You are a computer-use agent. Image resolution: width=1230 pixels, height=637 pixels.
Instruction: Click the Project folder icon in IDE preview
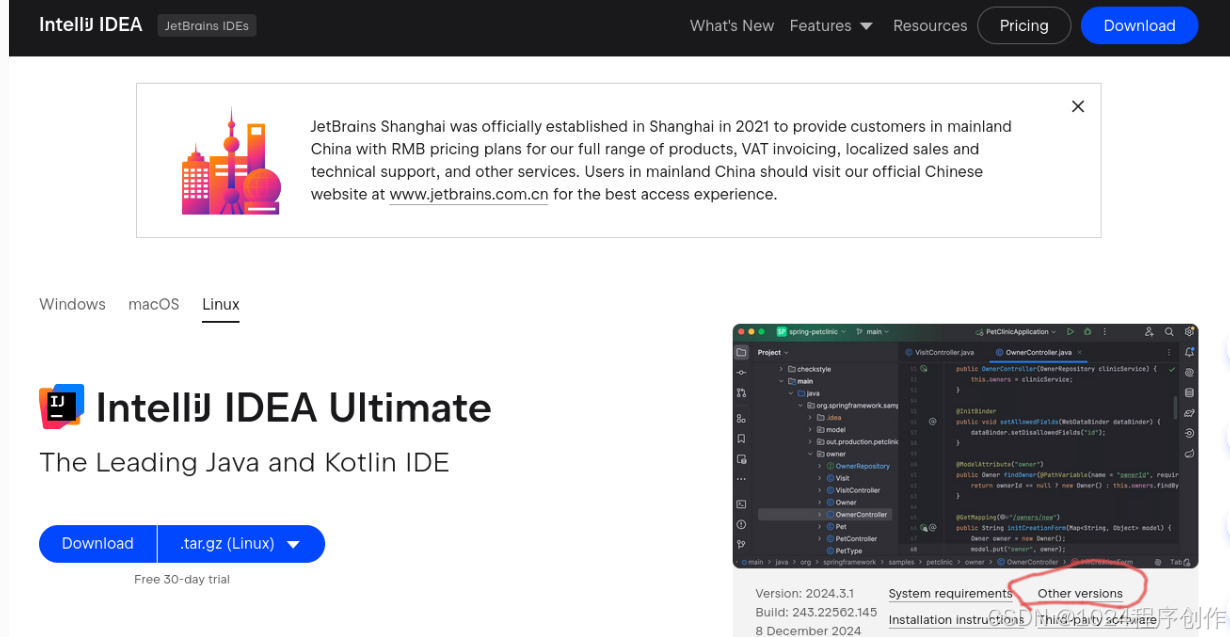pyautogui.click(x=741, y=352)
